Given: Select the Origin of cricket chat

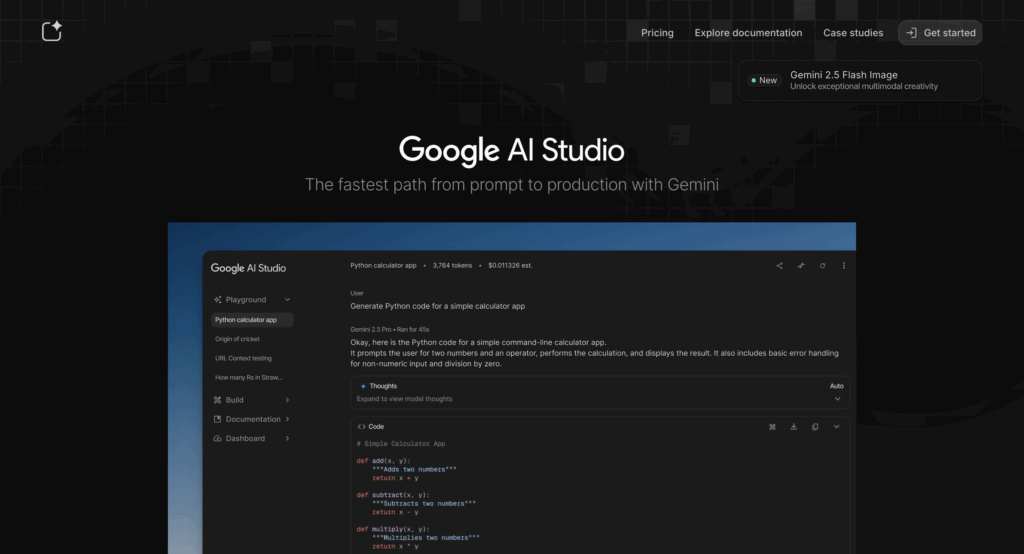Looking at the screenshot, I should point(237,339).
